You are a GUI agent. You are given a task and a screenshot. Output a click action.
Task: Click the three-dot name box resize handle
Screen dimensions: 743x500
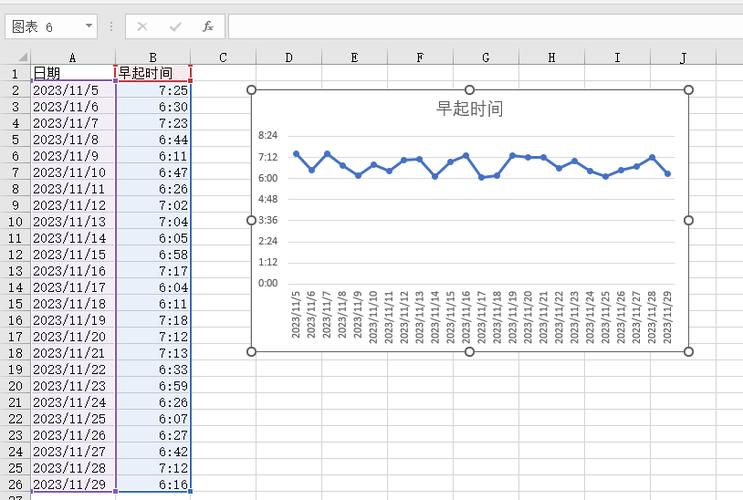111,26
